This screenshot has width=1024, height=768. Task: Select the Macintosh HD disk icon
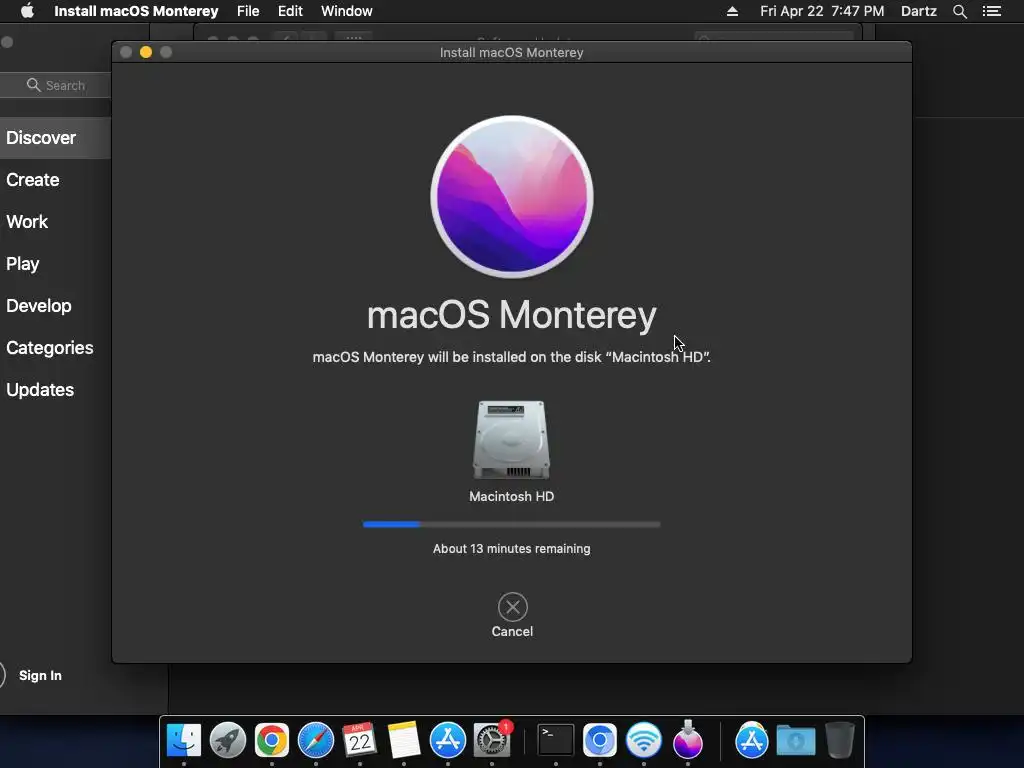(511, 440)
